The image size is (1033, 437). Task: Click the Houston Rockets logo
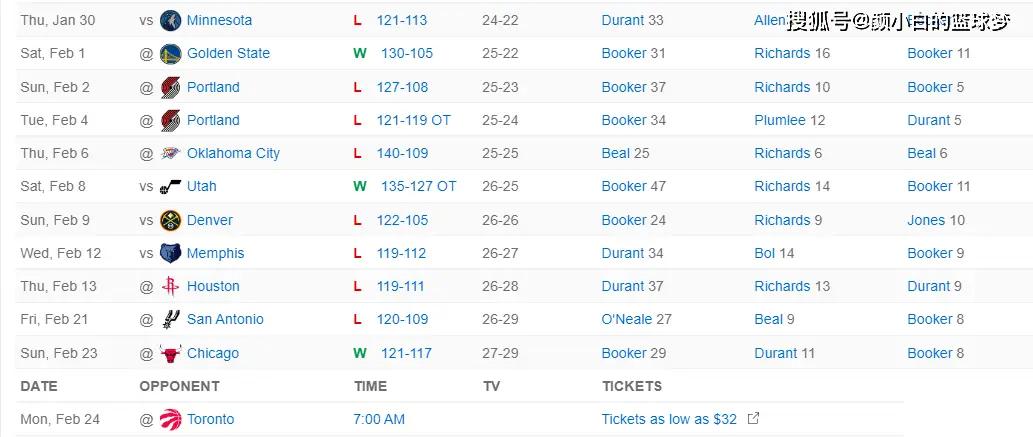[x=171, y=286]
